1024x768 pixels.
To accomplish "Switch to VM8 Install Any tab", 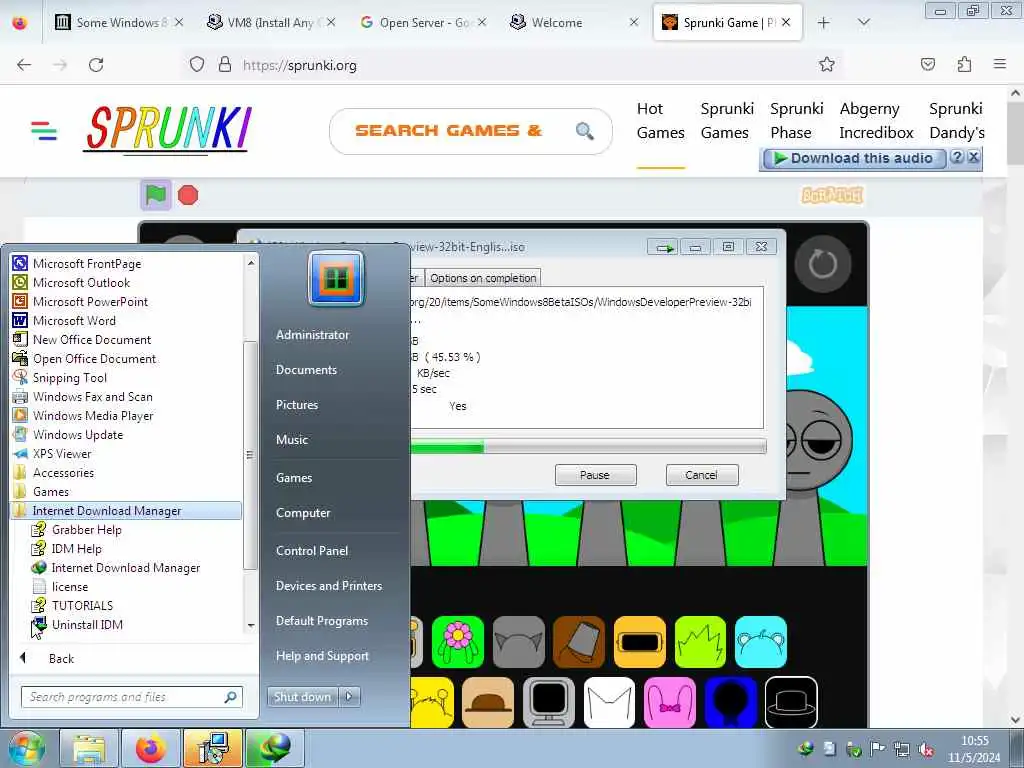I will coord(271,23).
